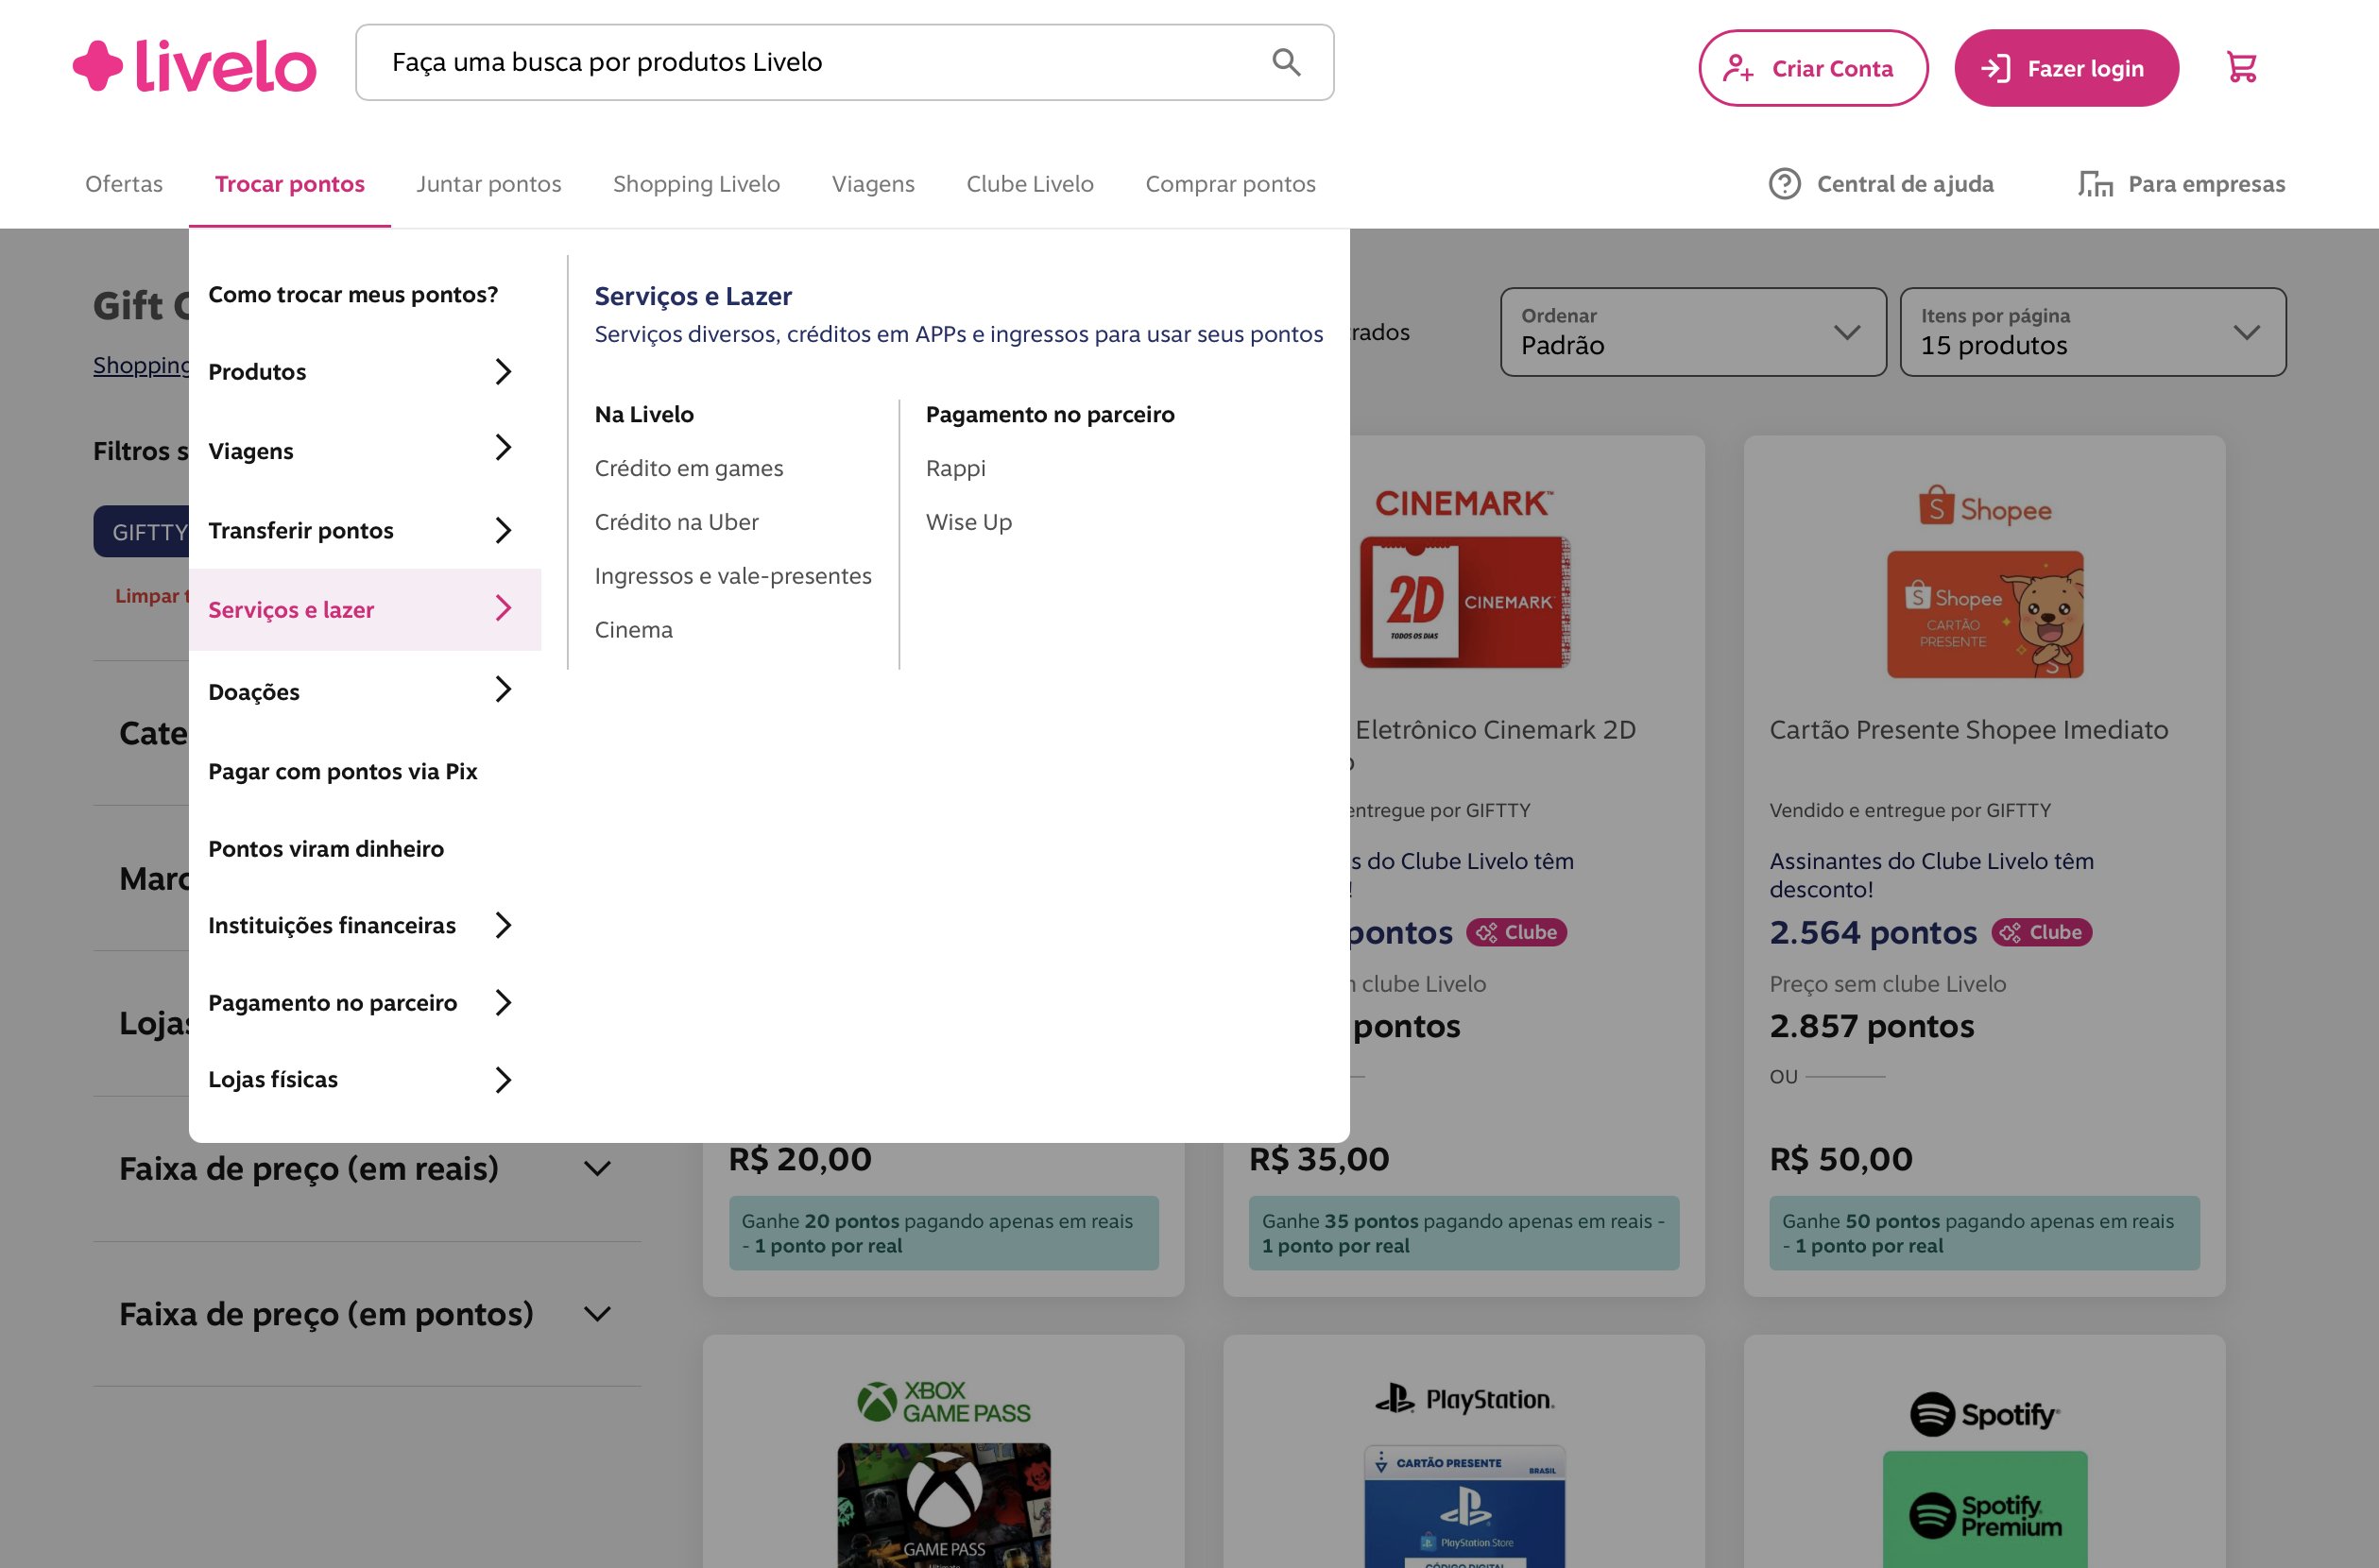Click the Fazer login button
The width and height of the screenshot is (2379, 1568).
tap(2066, 68)
